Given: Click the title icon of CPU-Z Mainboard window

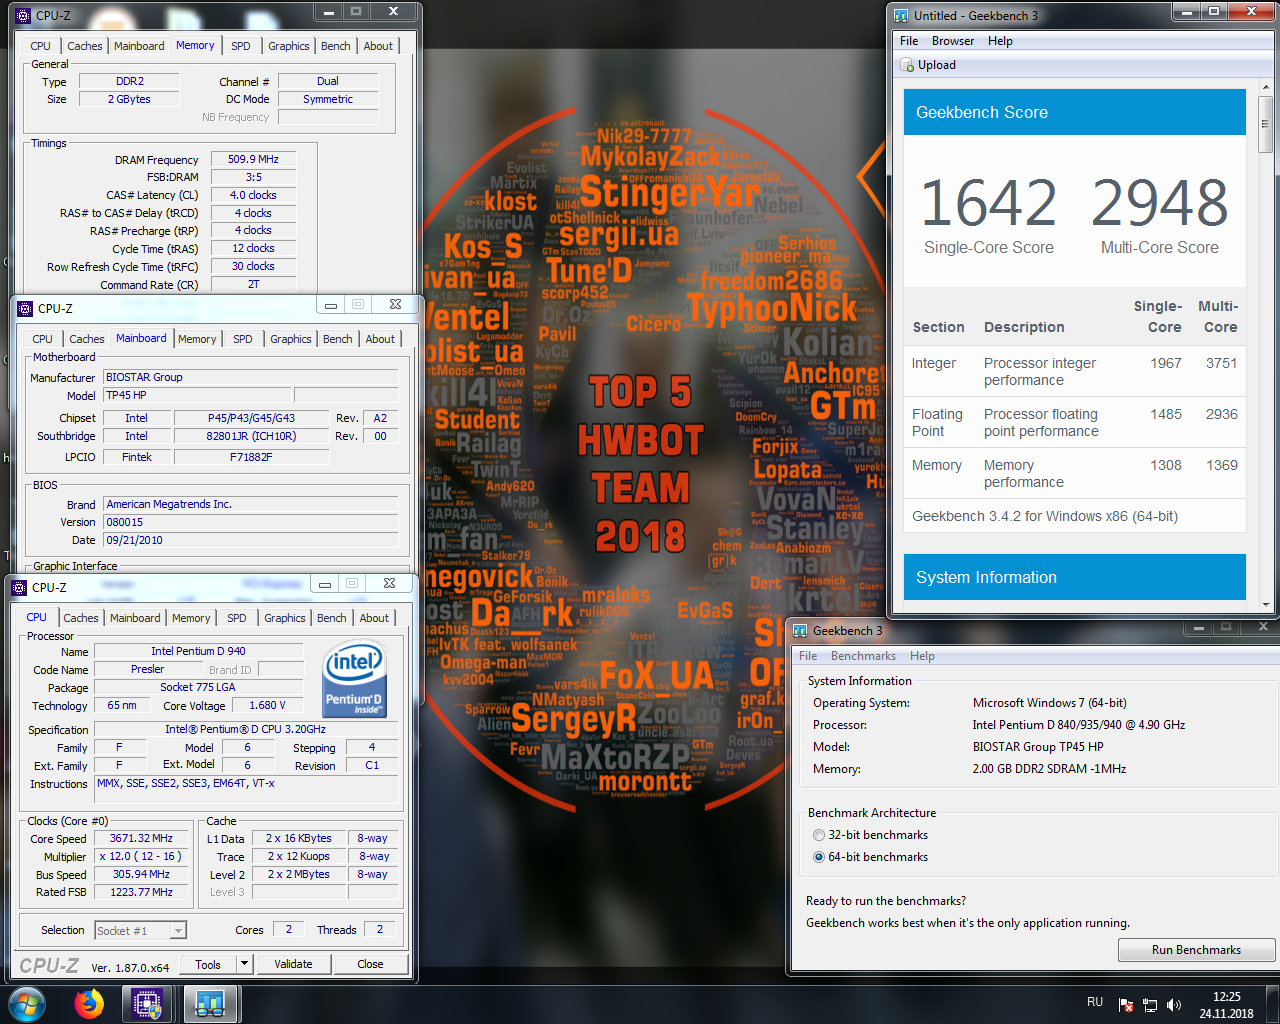Looking at the screenshot, I should (26, 308).
